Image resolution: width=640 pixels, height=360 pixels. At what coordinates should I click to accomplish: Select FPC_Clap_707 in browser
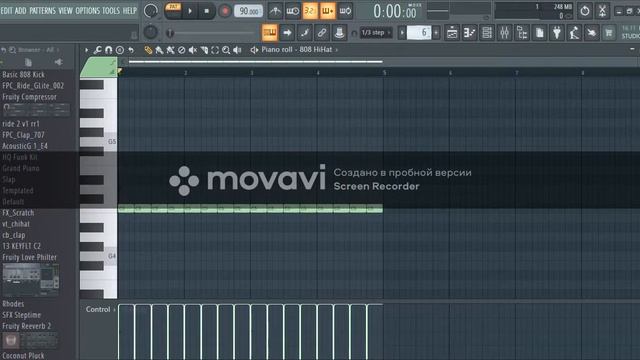[23, 135]
